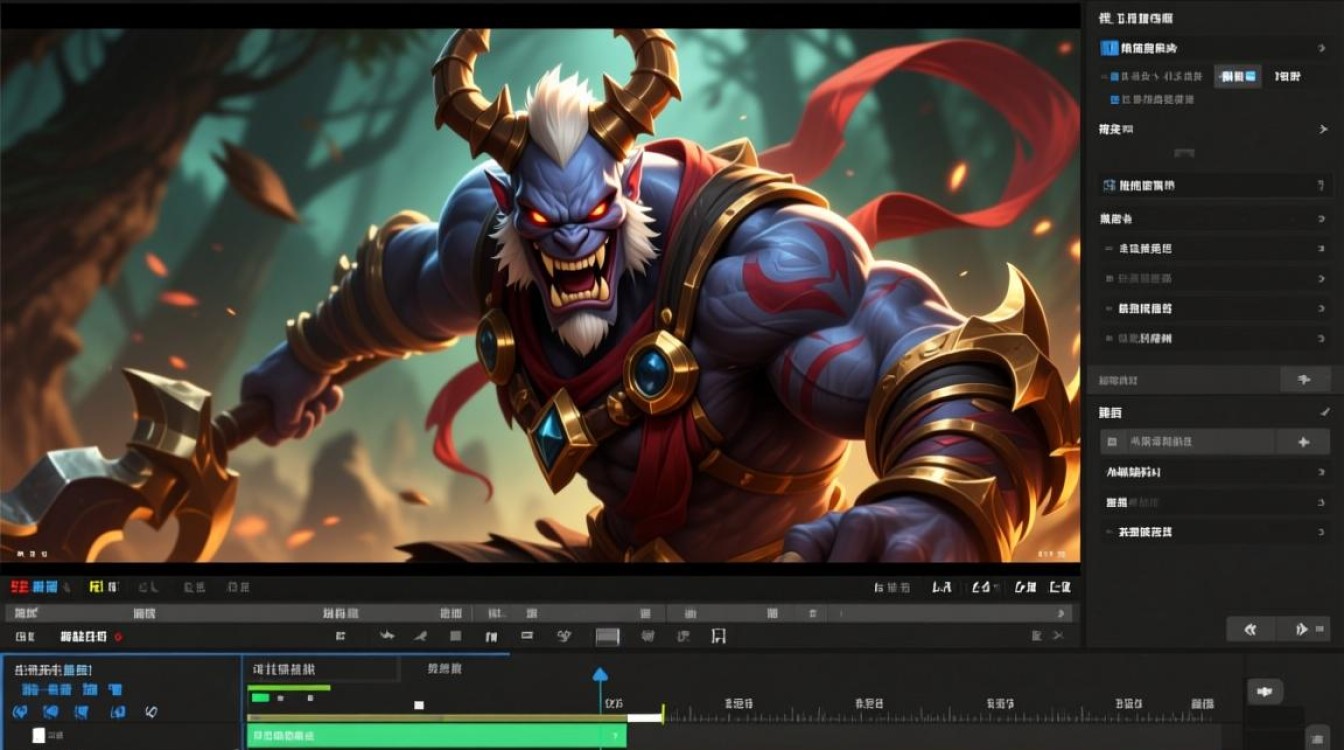Click the rewind double-chevron button in the right panel
Screen dimensions: 1344x750
click(x=1250, y=629)
